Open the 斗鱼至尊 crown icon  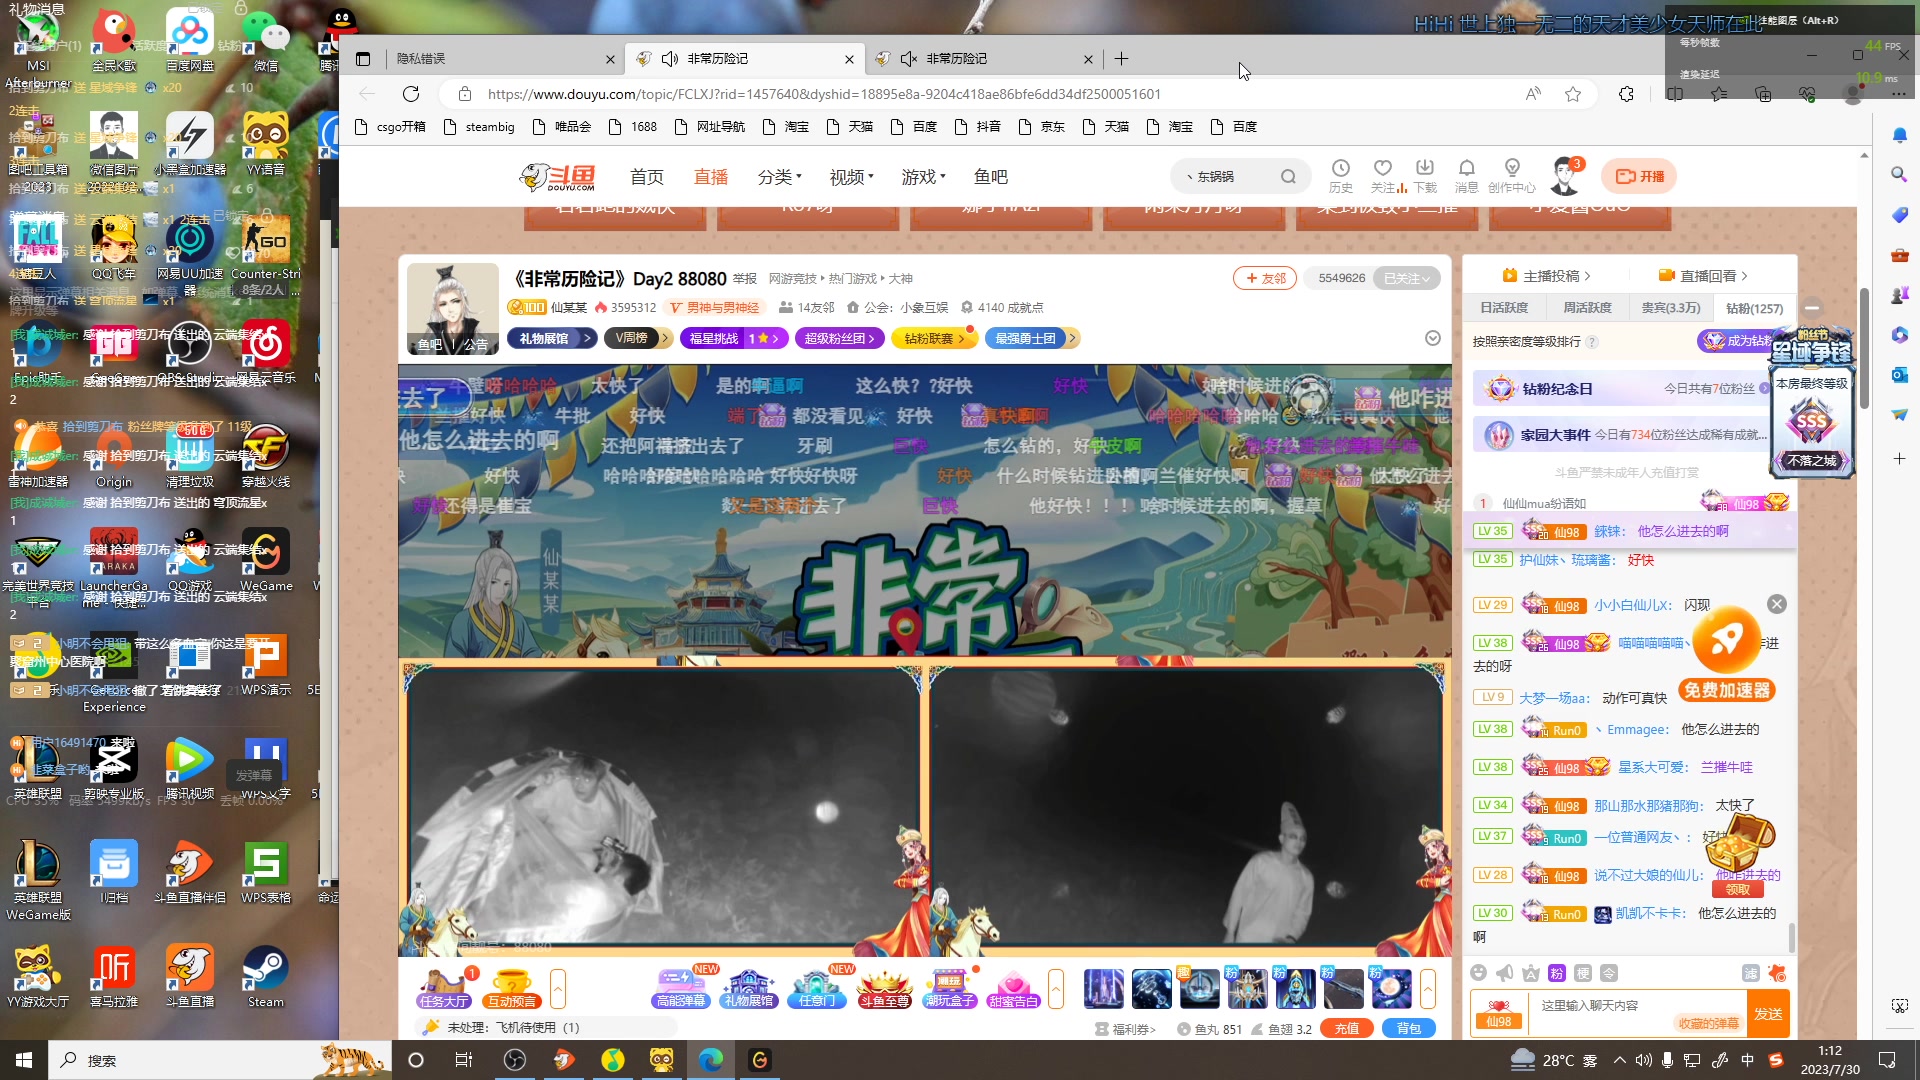click(885, 988)
